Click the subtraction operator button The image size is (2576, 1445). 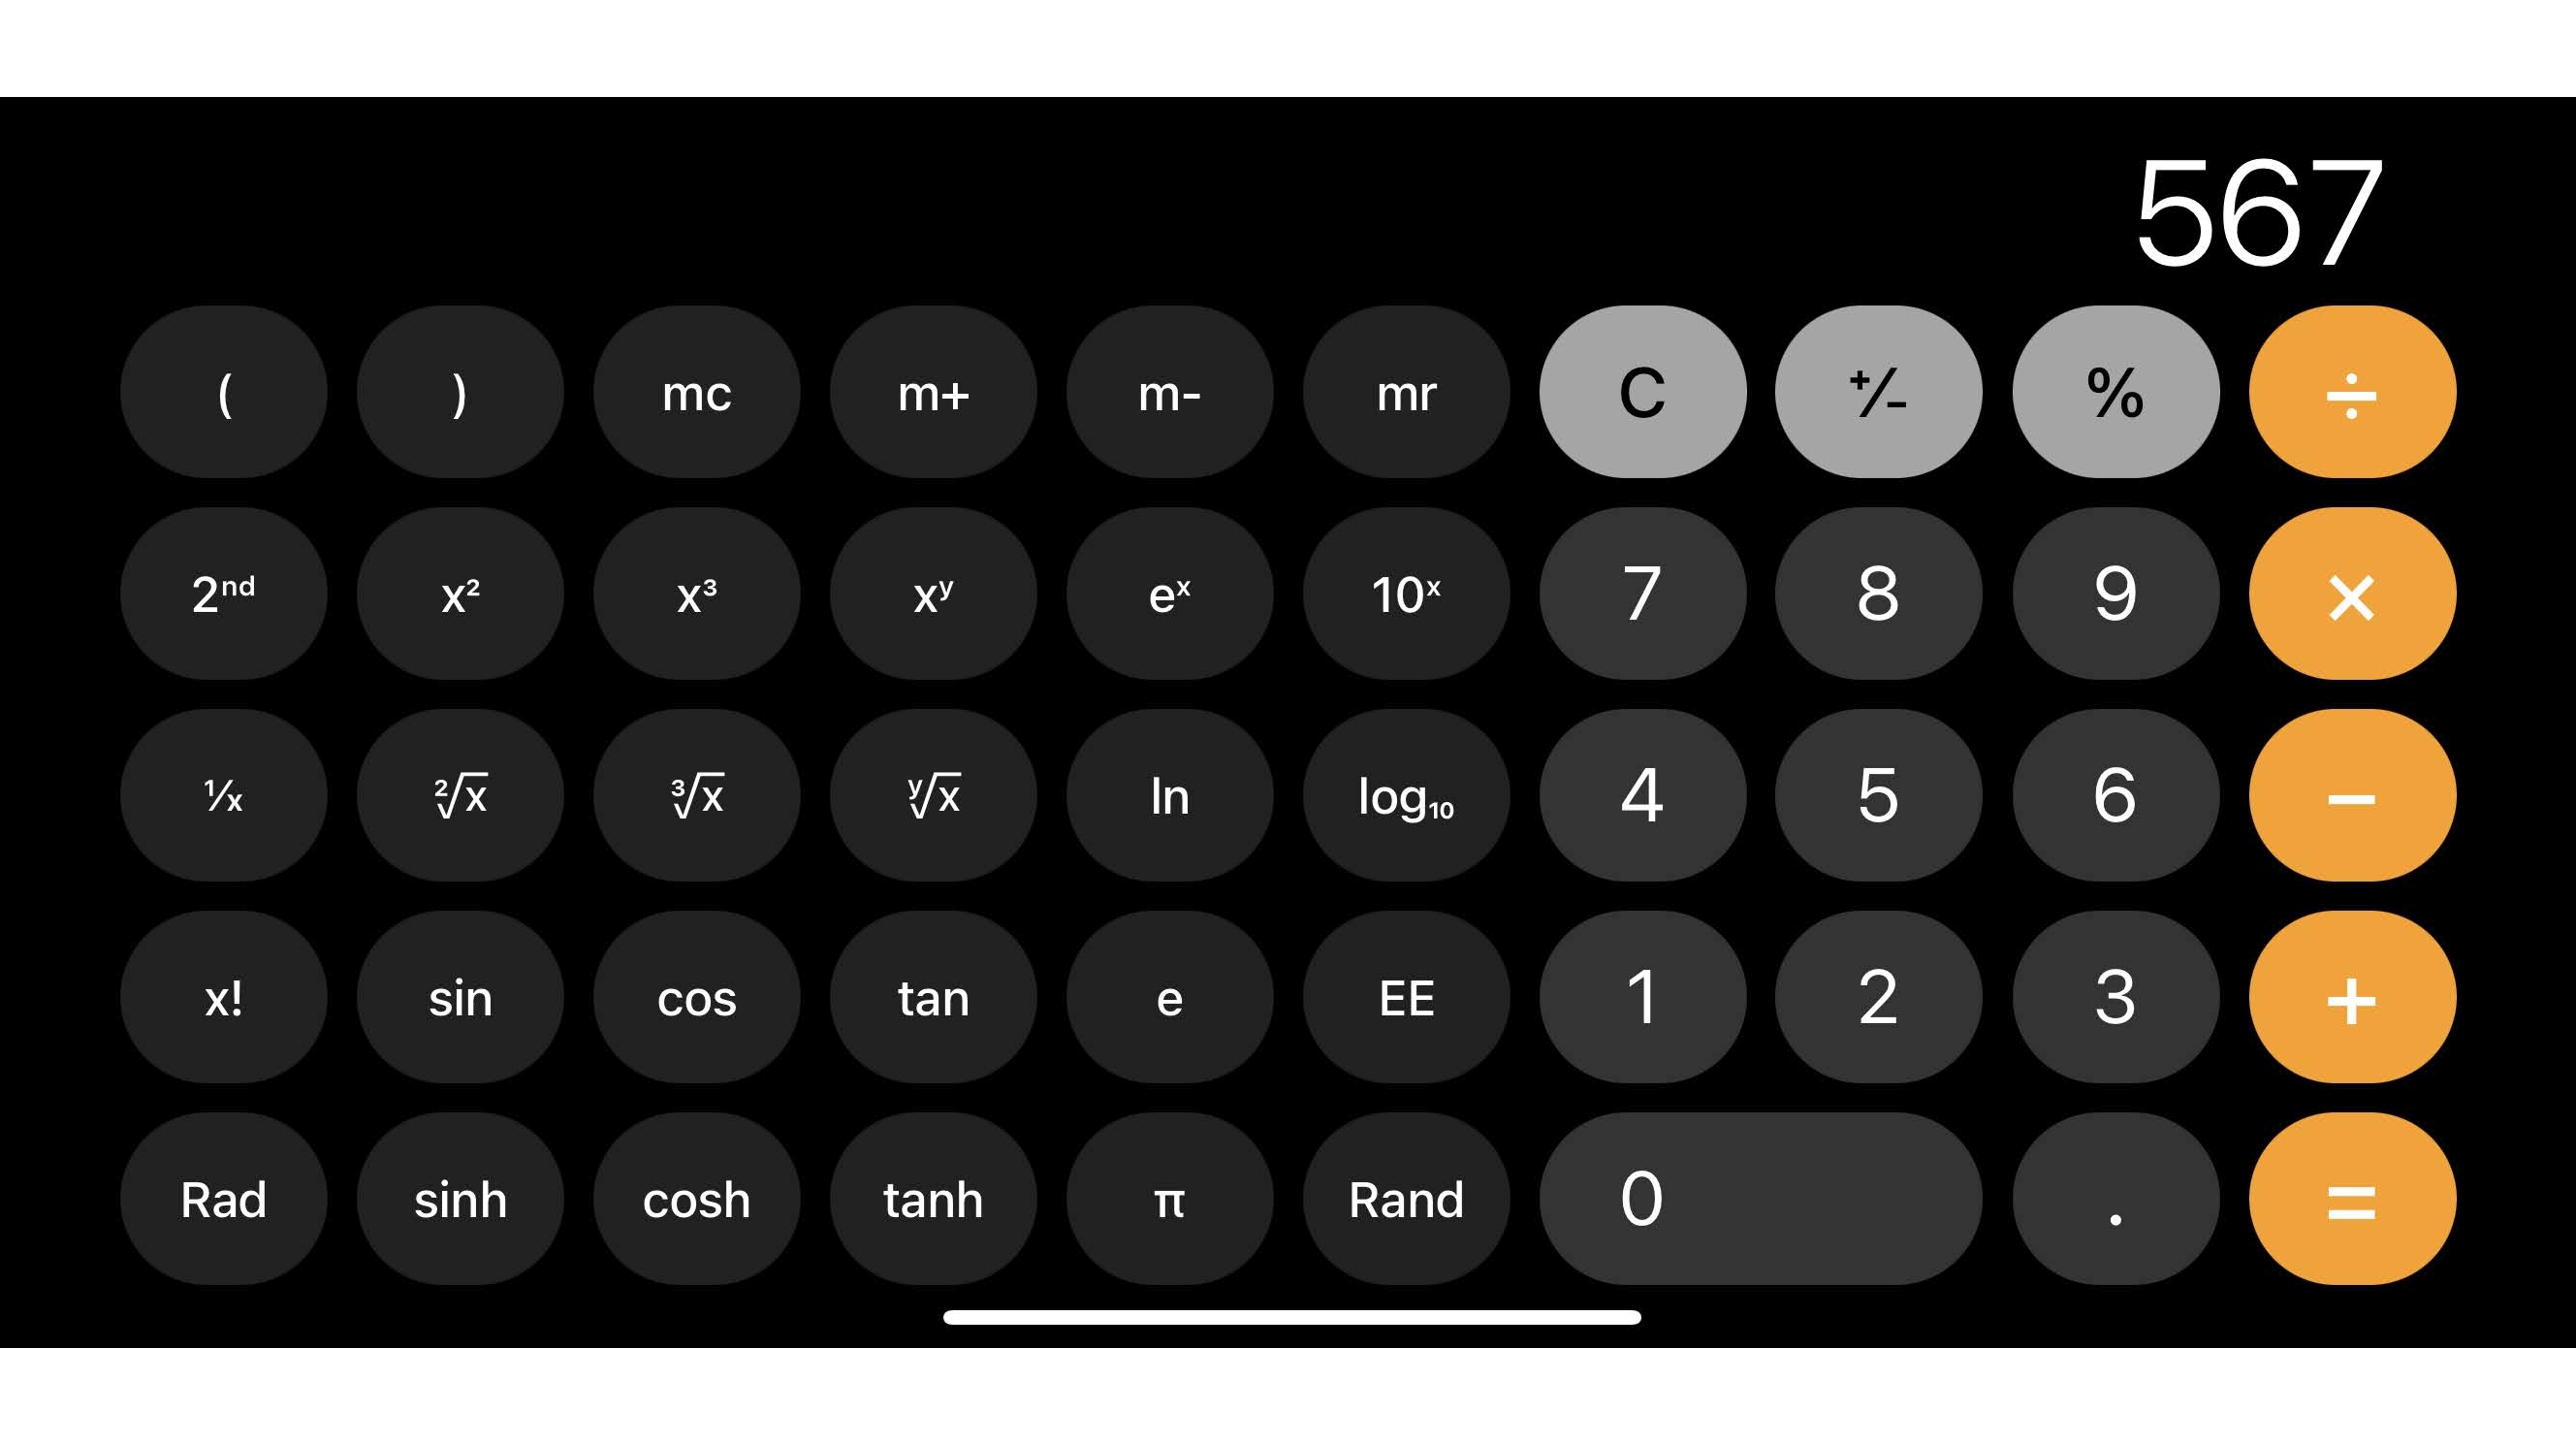2348,795
